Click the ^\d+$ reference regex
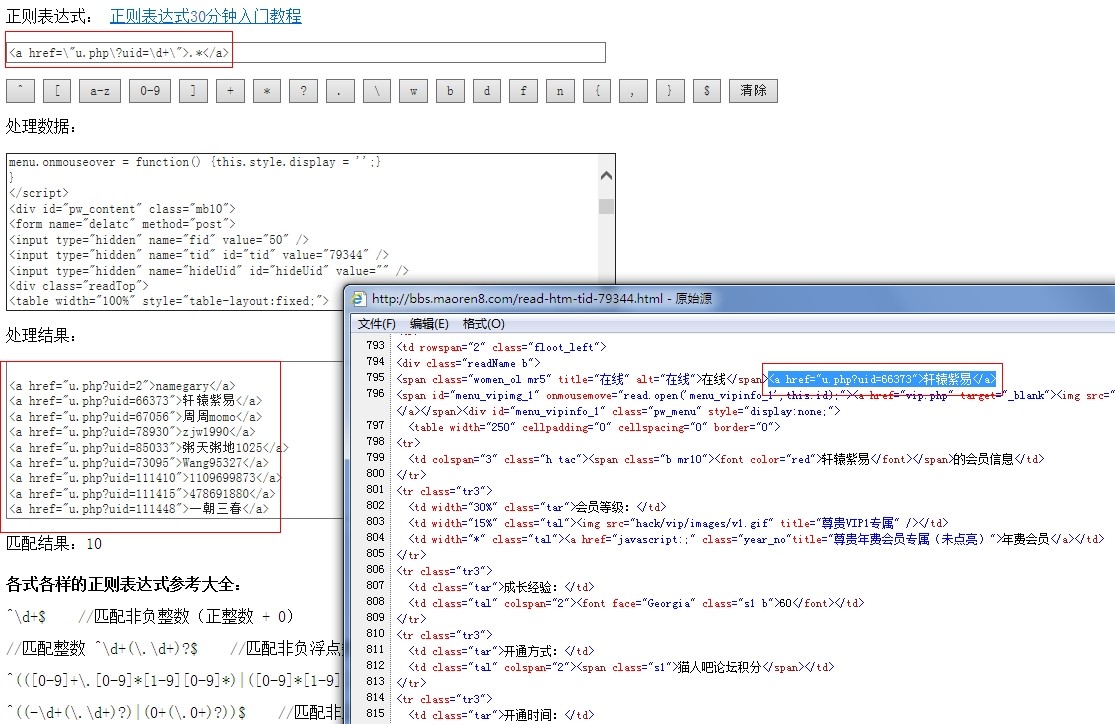The width and height of the screenshot is (1115, 724). (x=26, y=617)
